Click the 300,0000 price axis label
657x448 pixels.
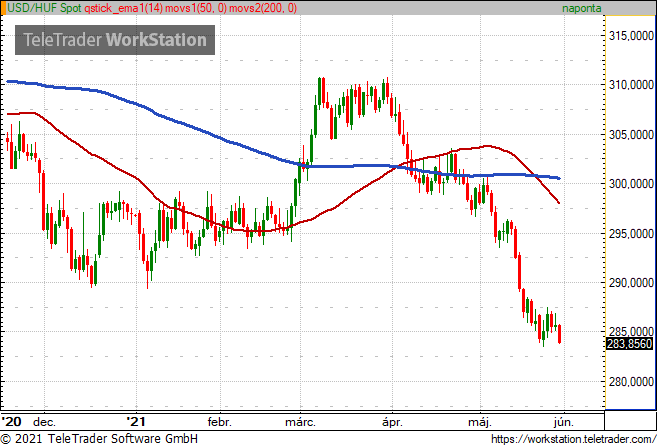point(631,184)
